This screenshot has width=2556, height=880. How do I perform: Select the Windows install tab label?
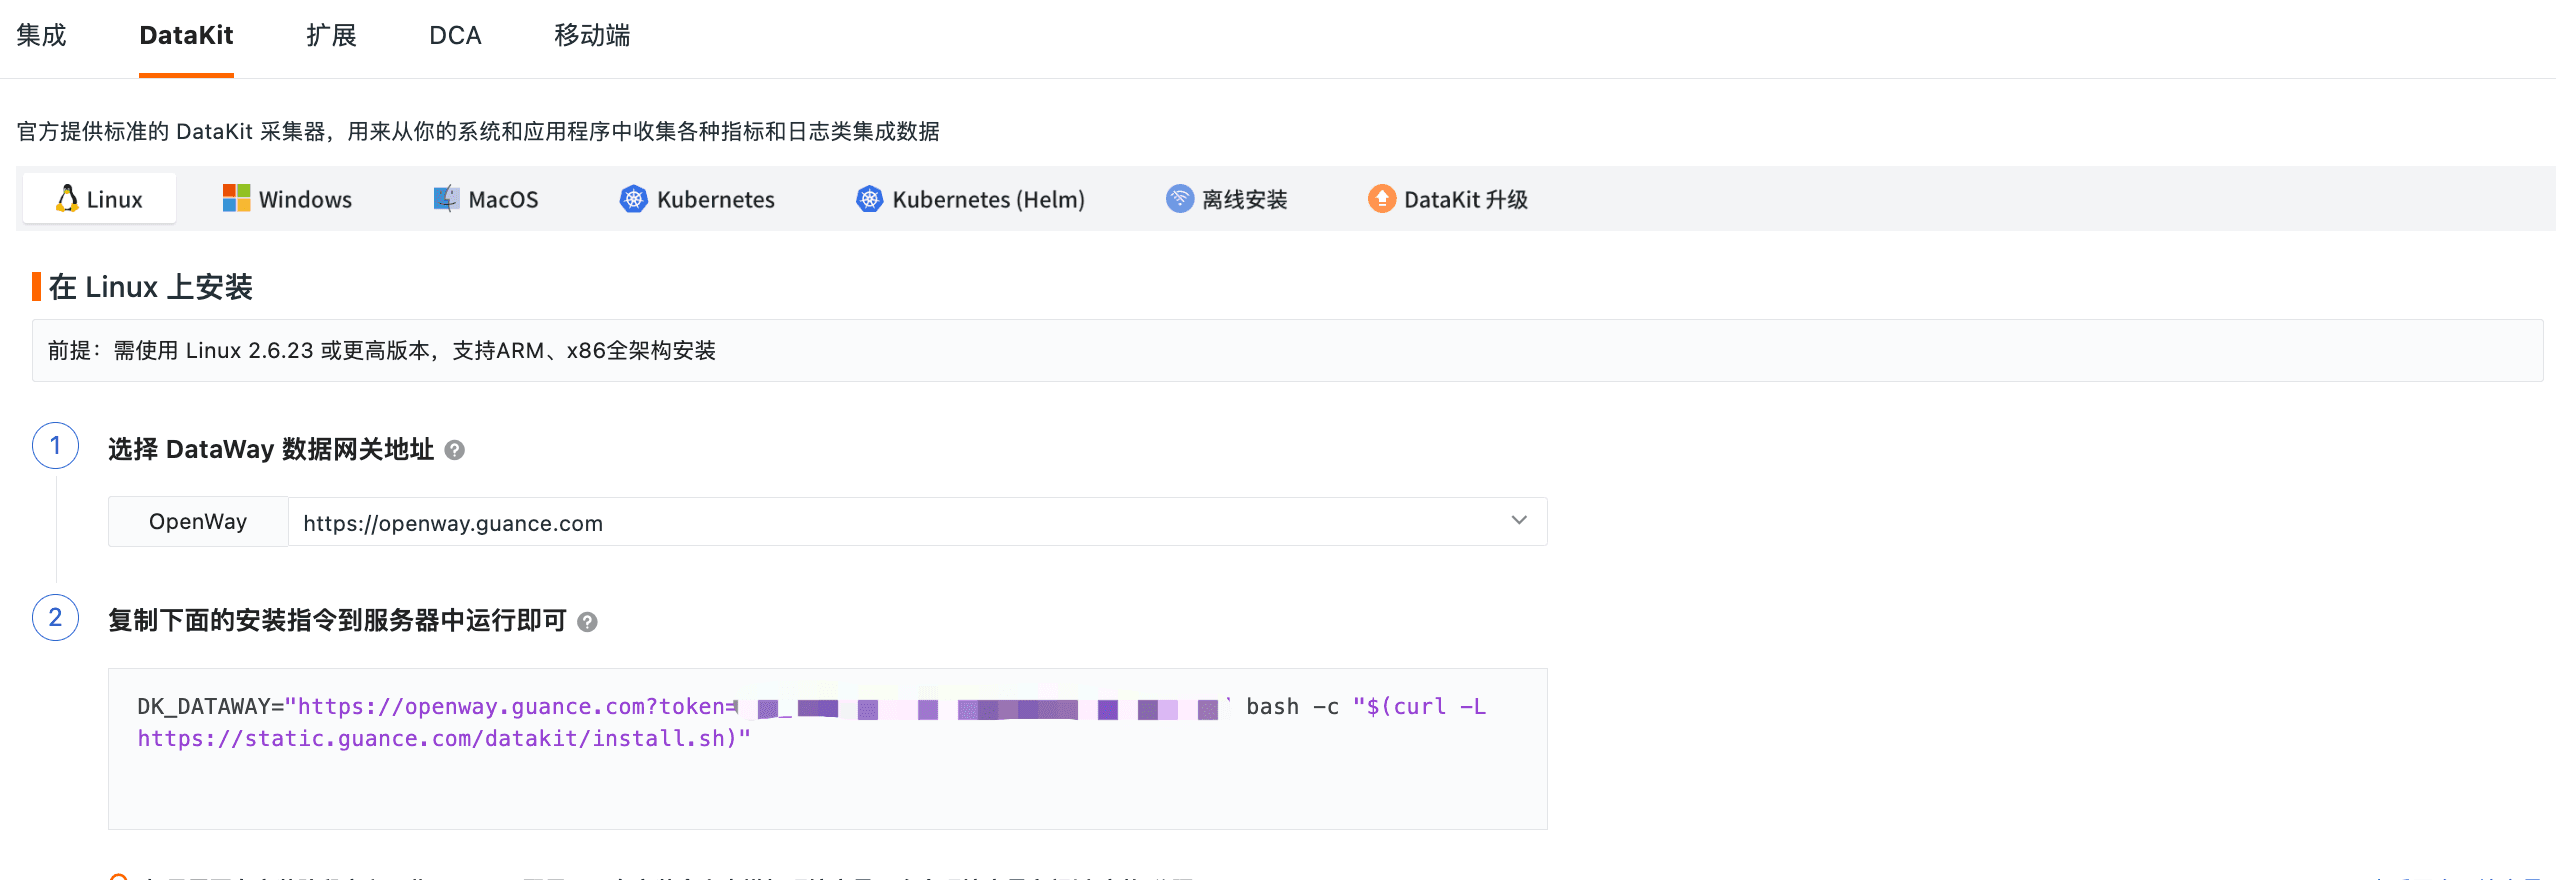(305, 200)
